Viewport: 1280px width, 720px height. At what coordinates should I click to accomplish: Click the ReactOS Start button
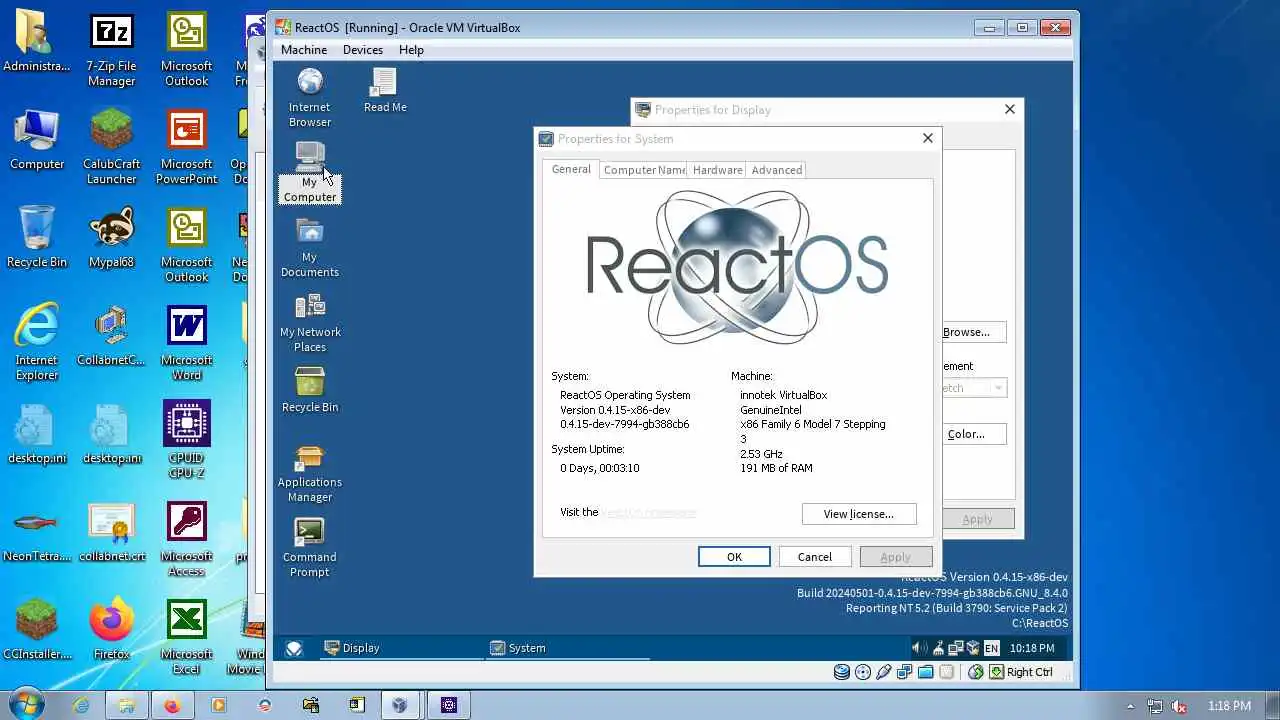[x=294, y=648]
